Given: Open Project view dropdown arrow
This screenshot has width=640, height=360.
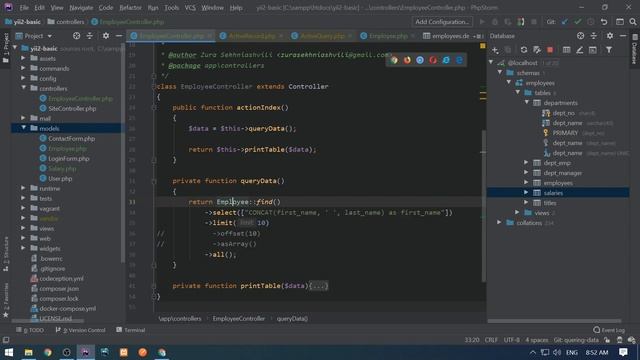Looking at the screenshot, I should [x=49, y=36].
